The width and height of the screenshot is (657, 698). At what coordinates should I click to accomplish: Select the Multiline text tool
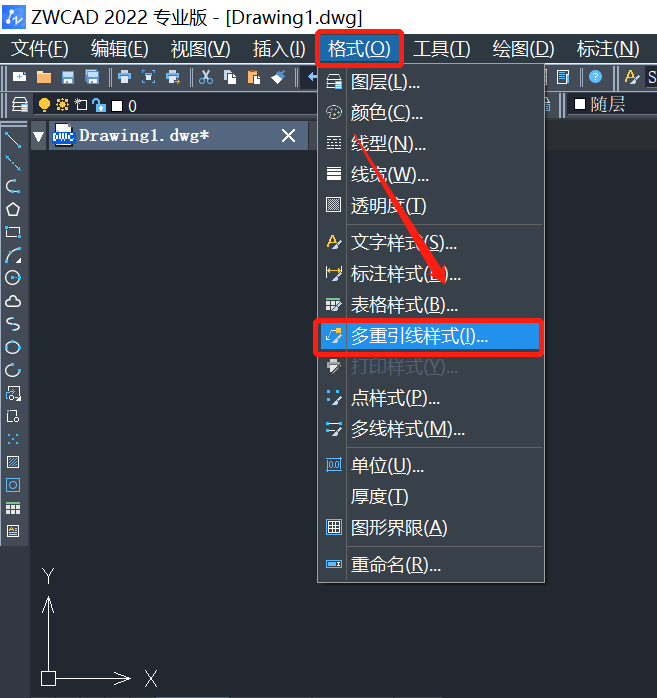(x=13, y=531)
